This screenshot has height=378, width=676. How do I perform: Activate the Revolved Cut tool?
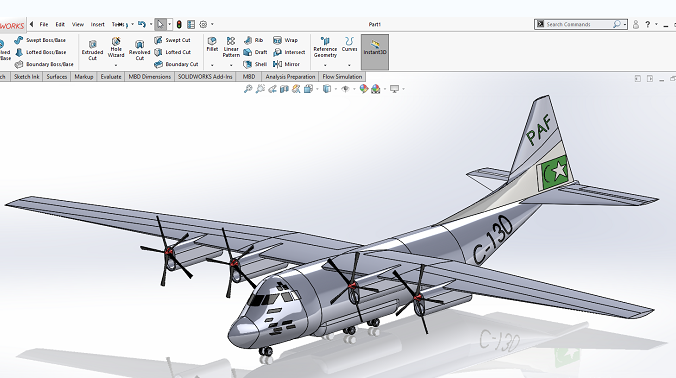click(139, 51)
